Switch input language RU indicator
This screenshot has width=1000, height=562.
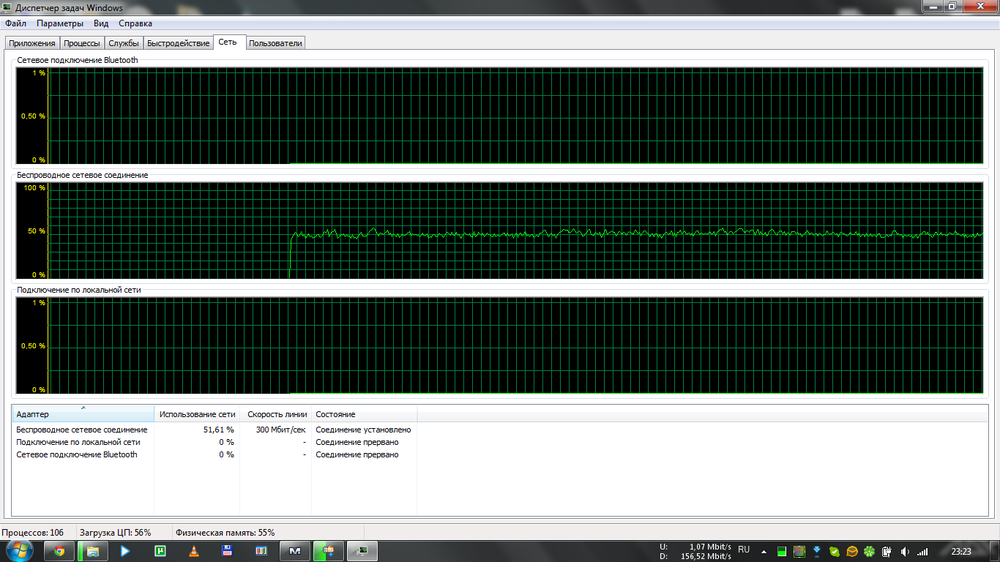click(743, 550)
